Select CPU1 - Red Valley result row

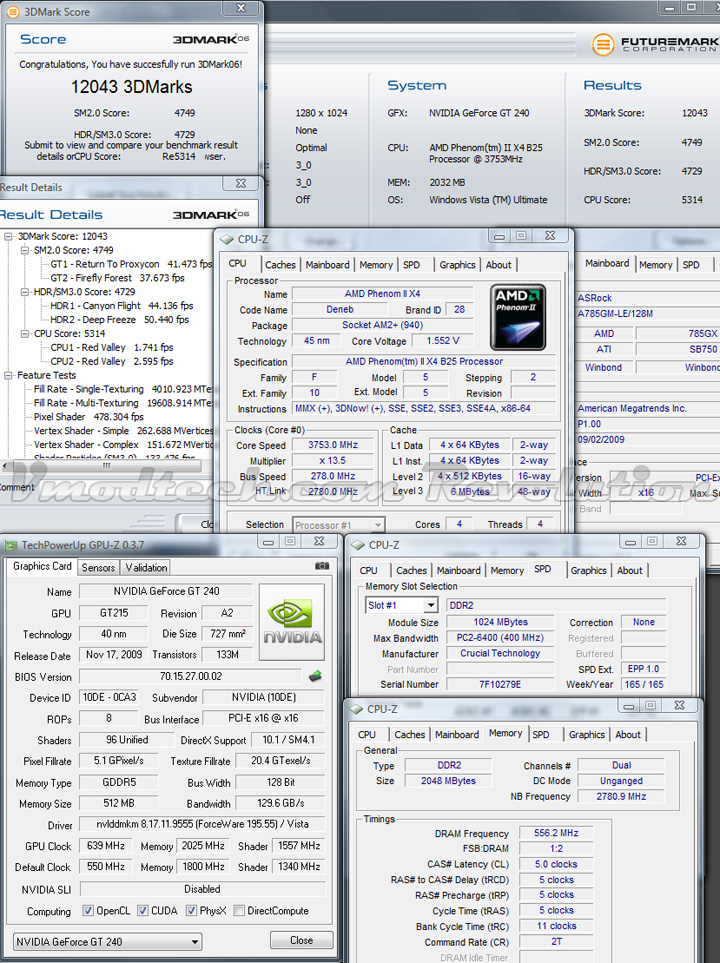tap(112, 348)
